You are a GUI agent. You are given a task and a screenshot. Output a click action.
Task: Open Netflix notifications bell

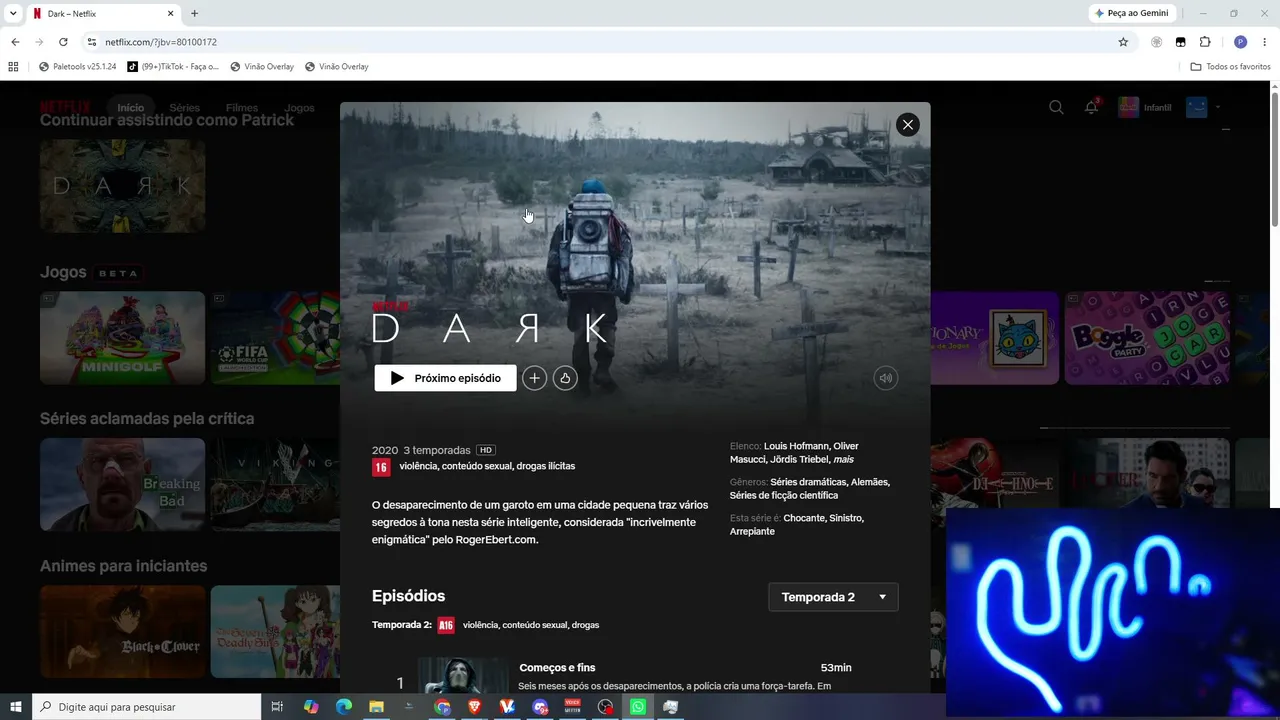1091,107
